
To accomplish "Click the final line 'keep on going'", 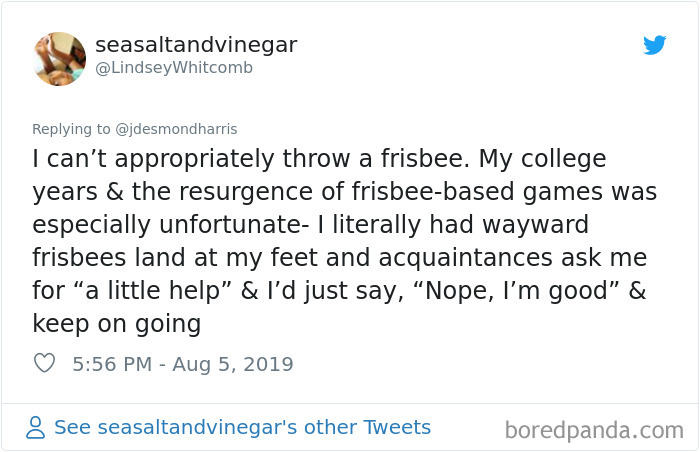I will point(117,325).
